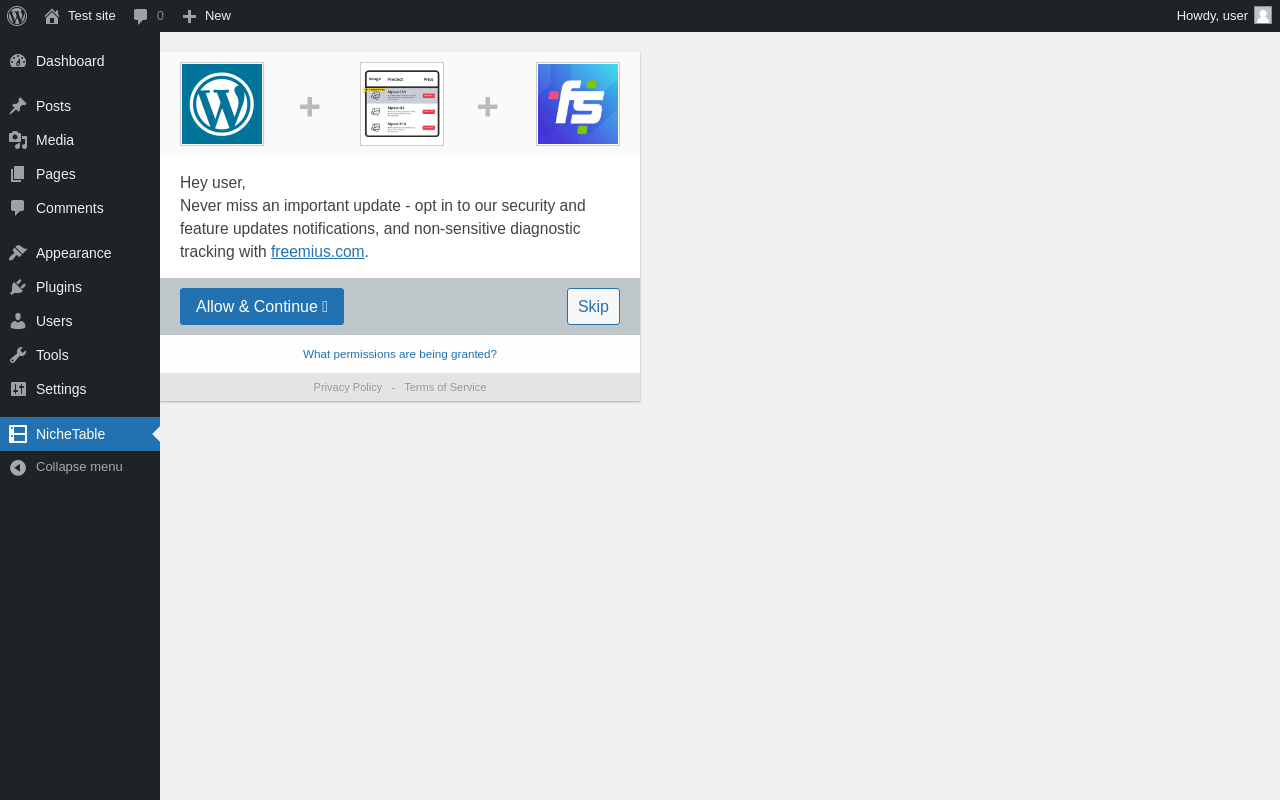Click the Pages icon in sidebar
1280x800 pixels.
point(18,174)
